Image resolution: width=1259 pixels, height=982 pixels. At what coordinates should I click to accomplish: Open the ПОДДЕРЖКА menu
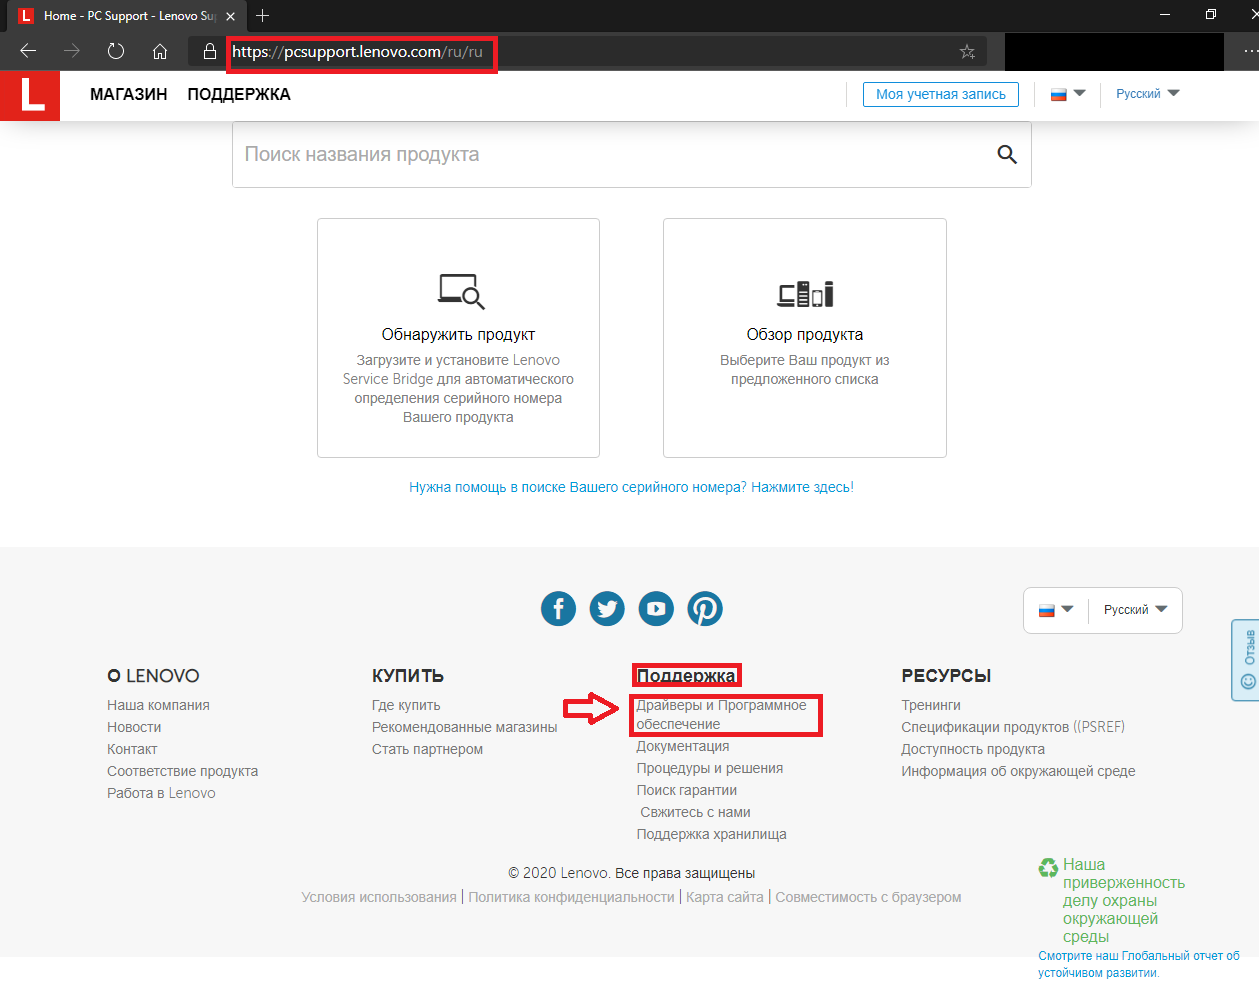(x=239, y=94)
